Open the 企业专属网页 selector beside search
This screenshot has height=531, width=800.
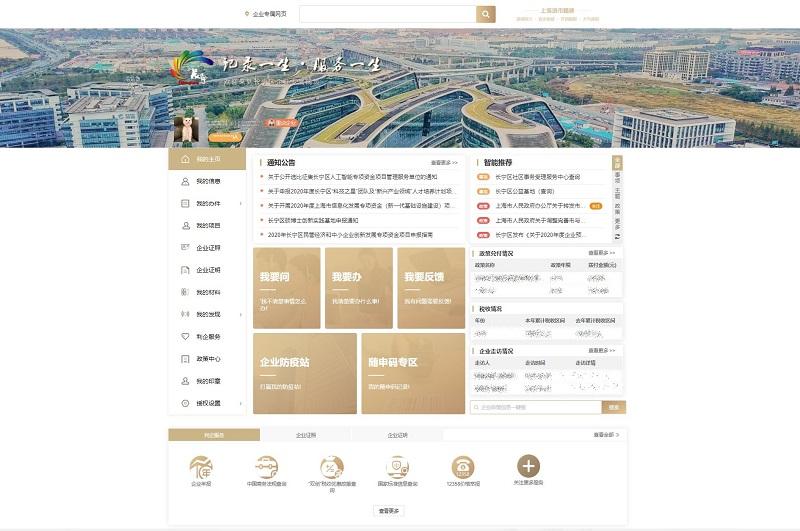(x=266, y=14)
